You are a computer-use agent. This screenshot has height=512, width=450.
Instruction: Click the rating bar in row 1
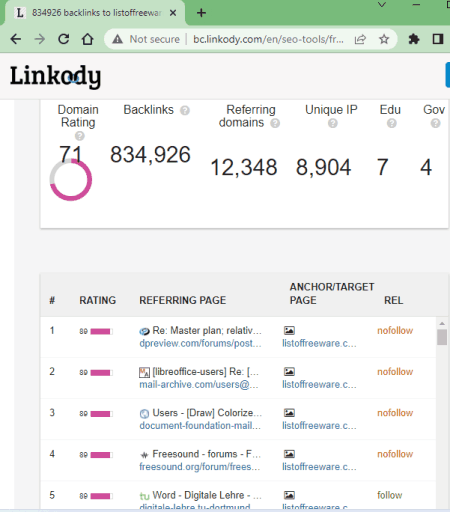coord(101,331)
